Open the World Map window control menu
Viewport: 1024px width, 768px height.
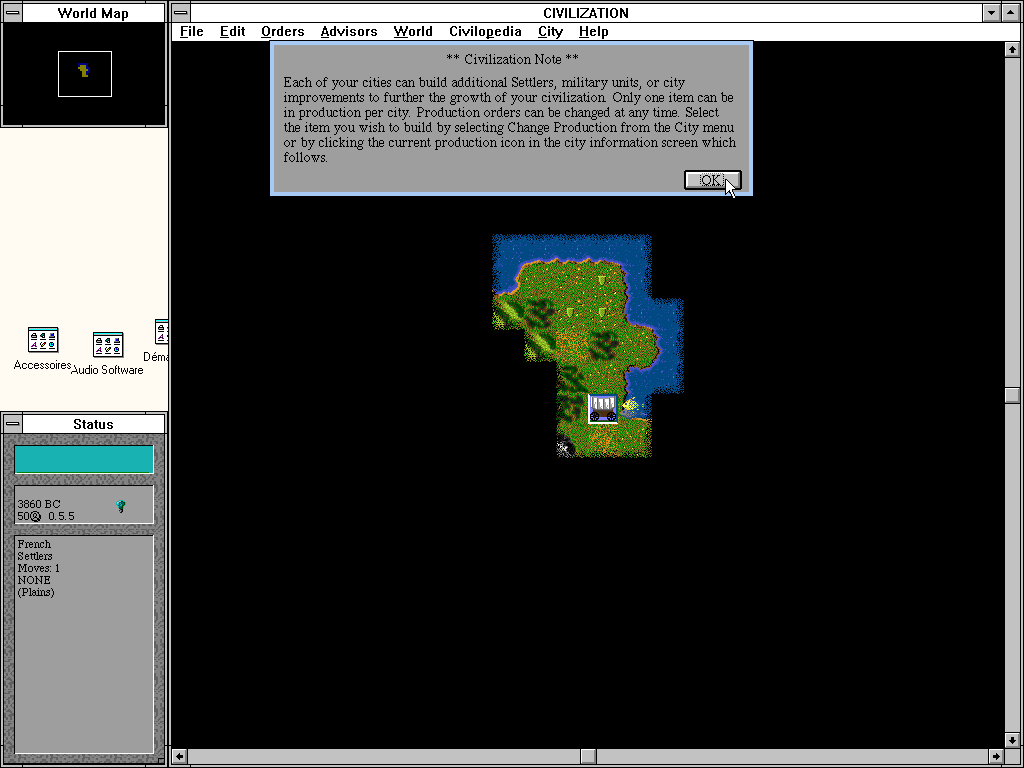click(x=12, y=13)
